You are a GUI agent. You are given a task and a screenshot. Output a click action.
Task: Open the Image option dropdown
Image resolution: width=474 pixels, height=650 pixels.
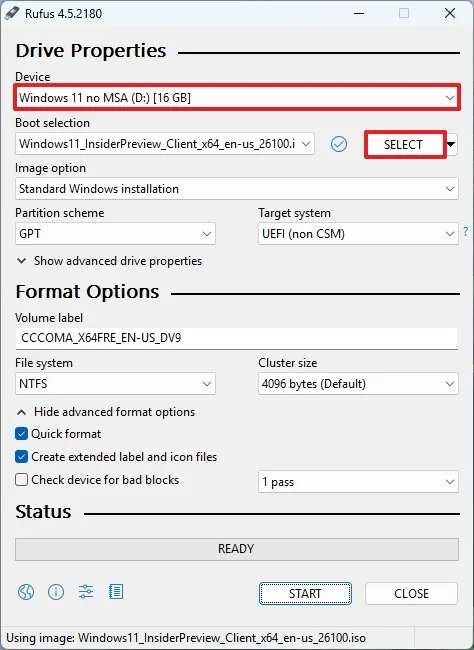click(x=237, y=189)
